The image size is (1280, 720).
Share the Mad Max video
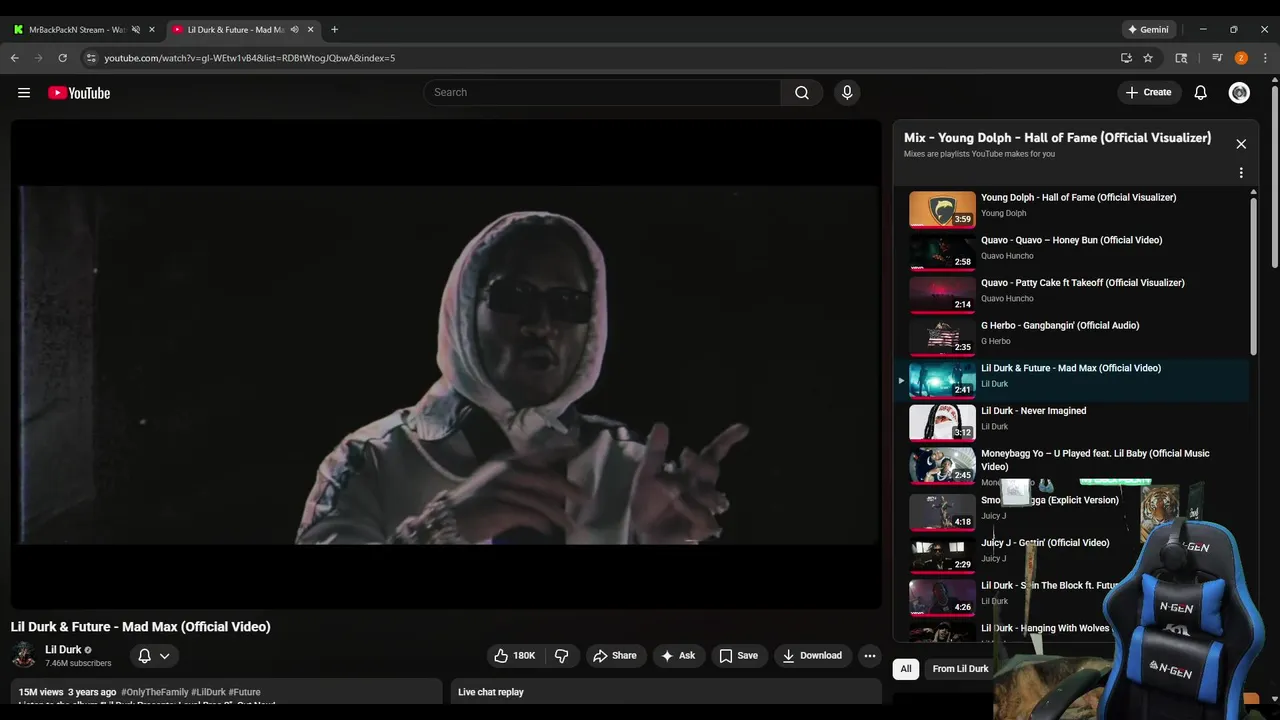tap(614, 656)
